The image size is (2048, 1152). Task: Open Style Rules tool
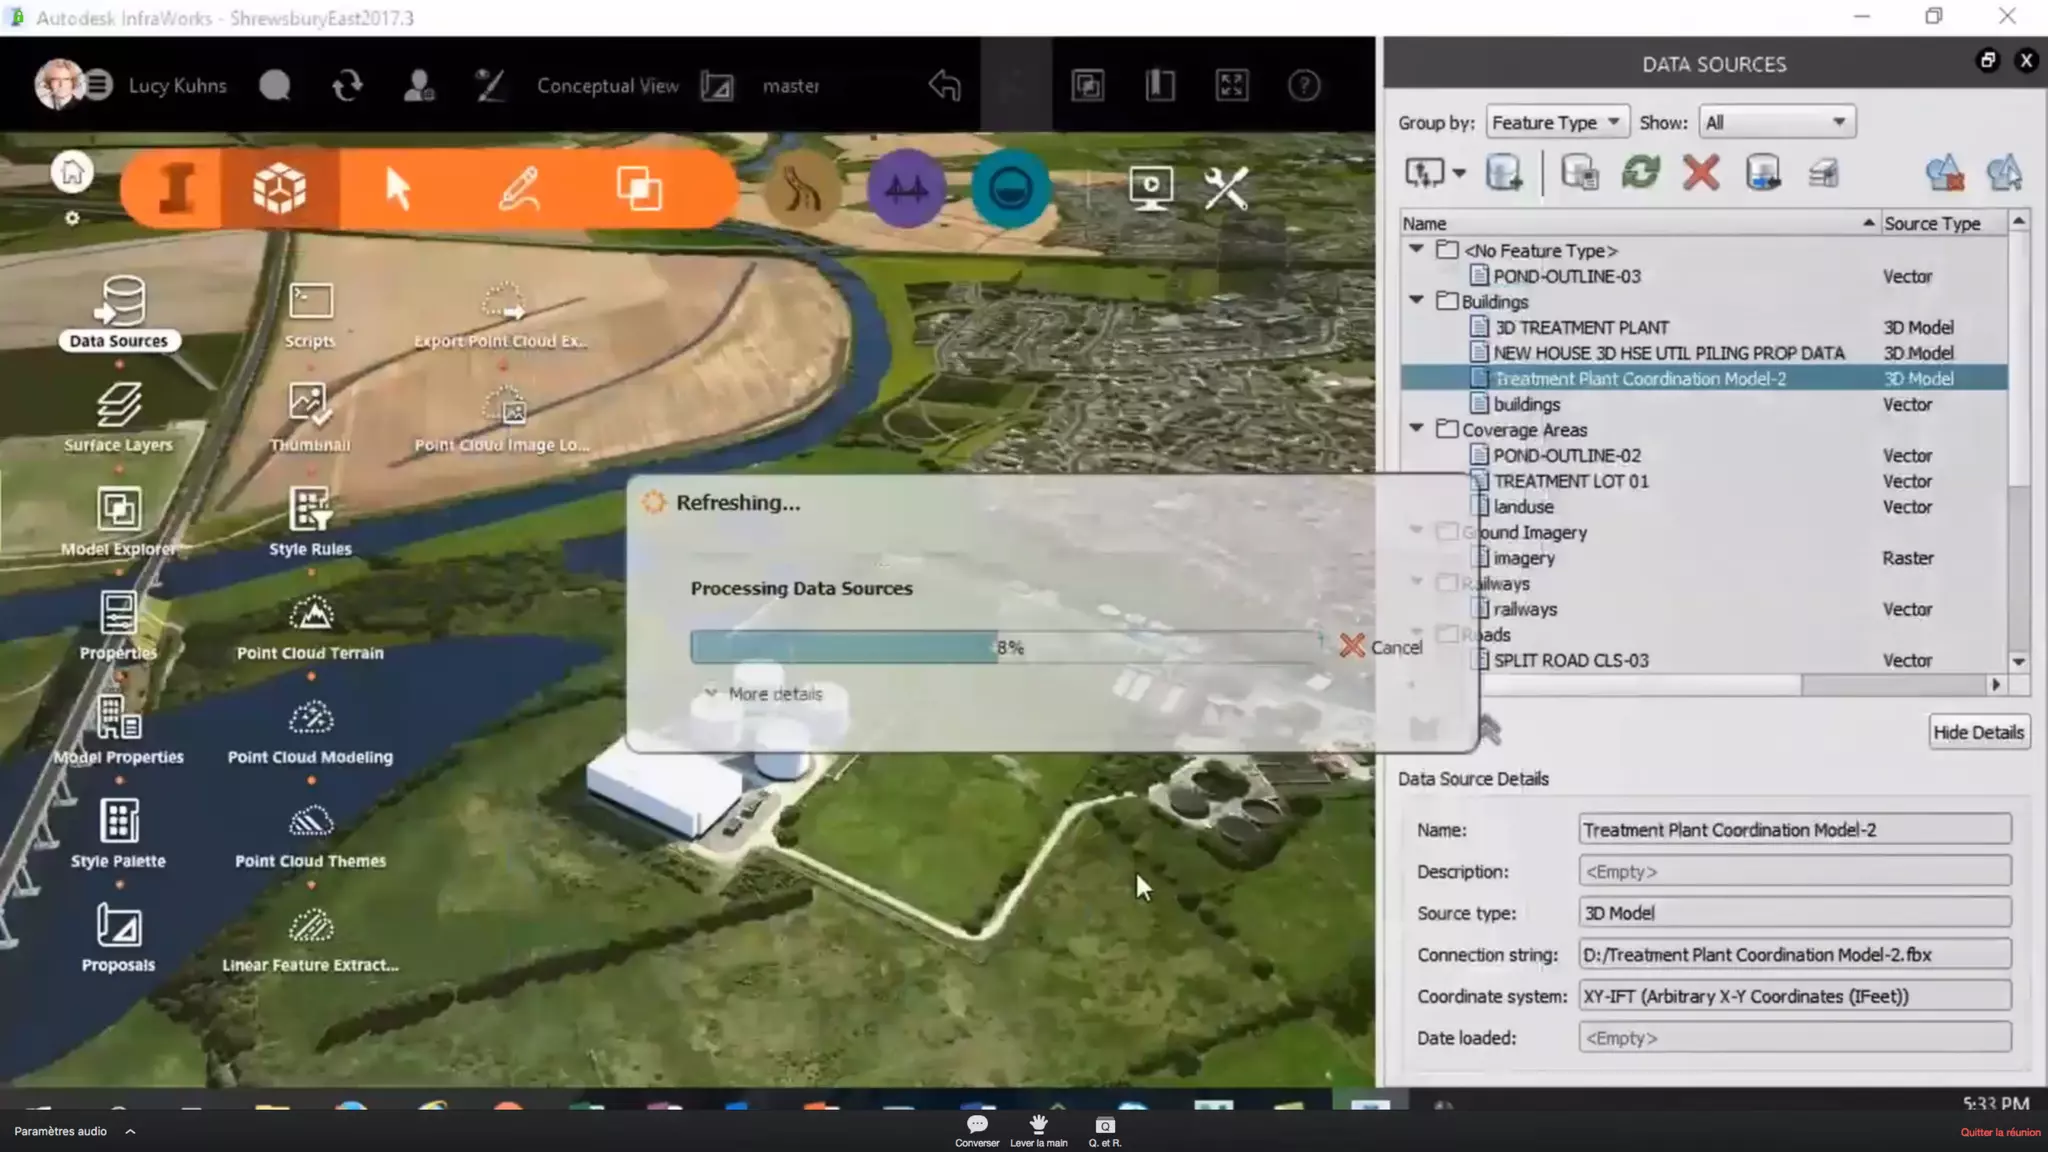coord(310,510)
